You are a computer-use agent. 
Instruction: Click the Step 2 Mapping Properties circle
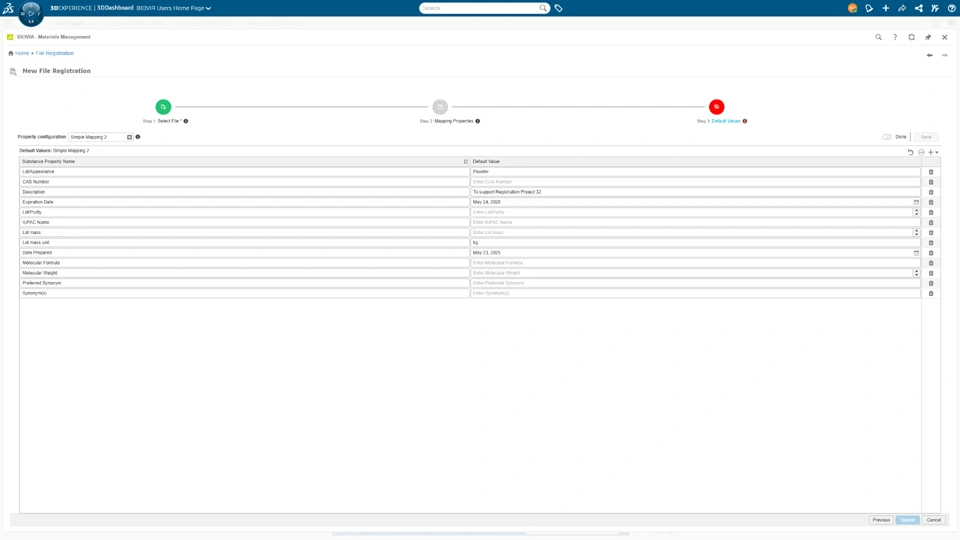(x=440, y=107)
